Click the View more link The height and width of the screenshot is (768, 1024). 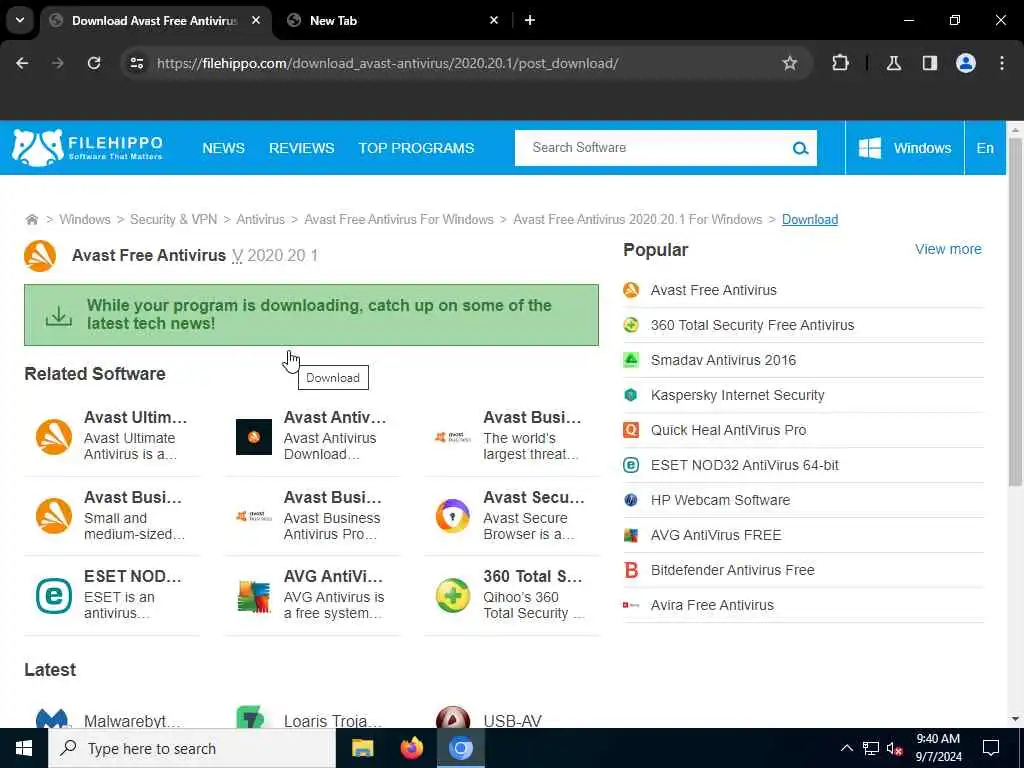tap(948, 249)
